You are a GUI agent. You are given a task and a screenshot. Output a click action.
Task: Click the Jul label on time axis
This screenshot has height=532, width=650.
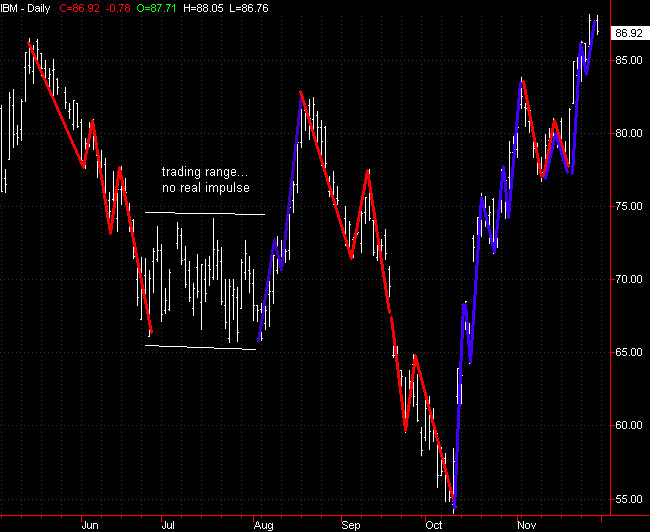coord(168,525)
